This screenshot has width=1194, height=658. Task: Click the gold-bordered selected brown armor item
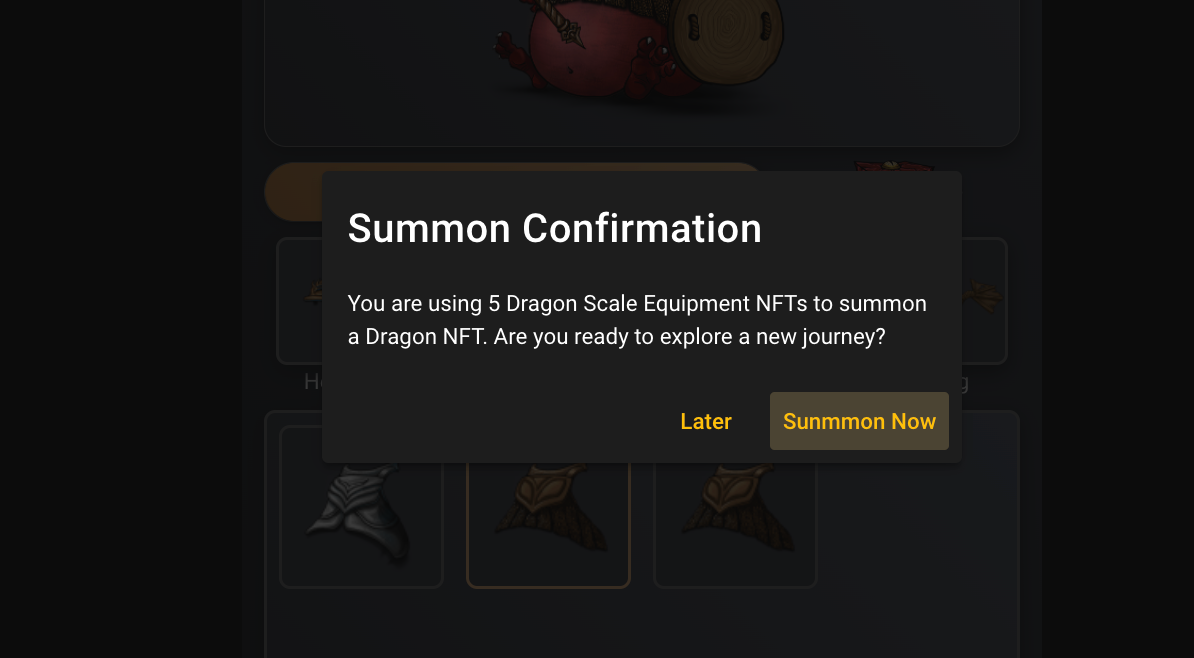point(548,518)
